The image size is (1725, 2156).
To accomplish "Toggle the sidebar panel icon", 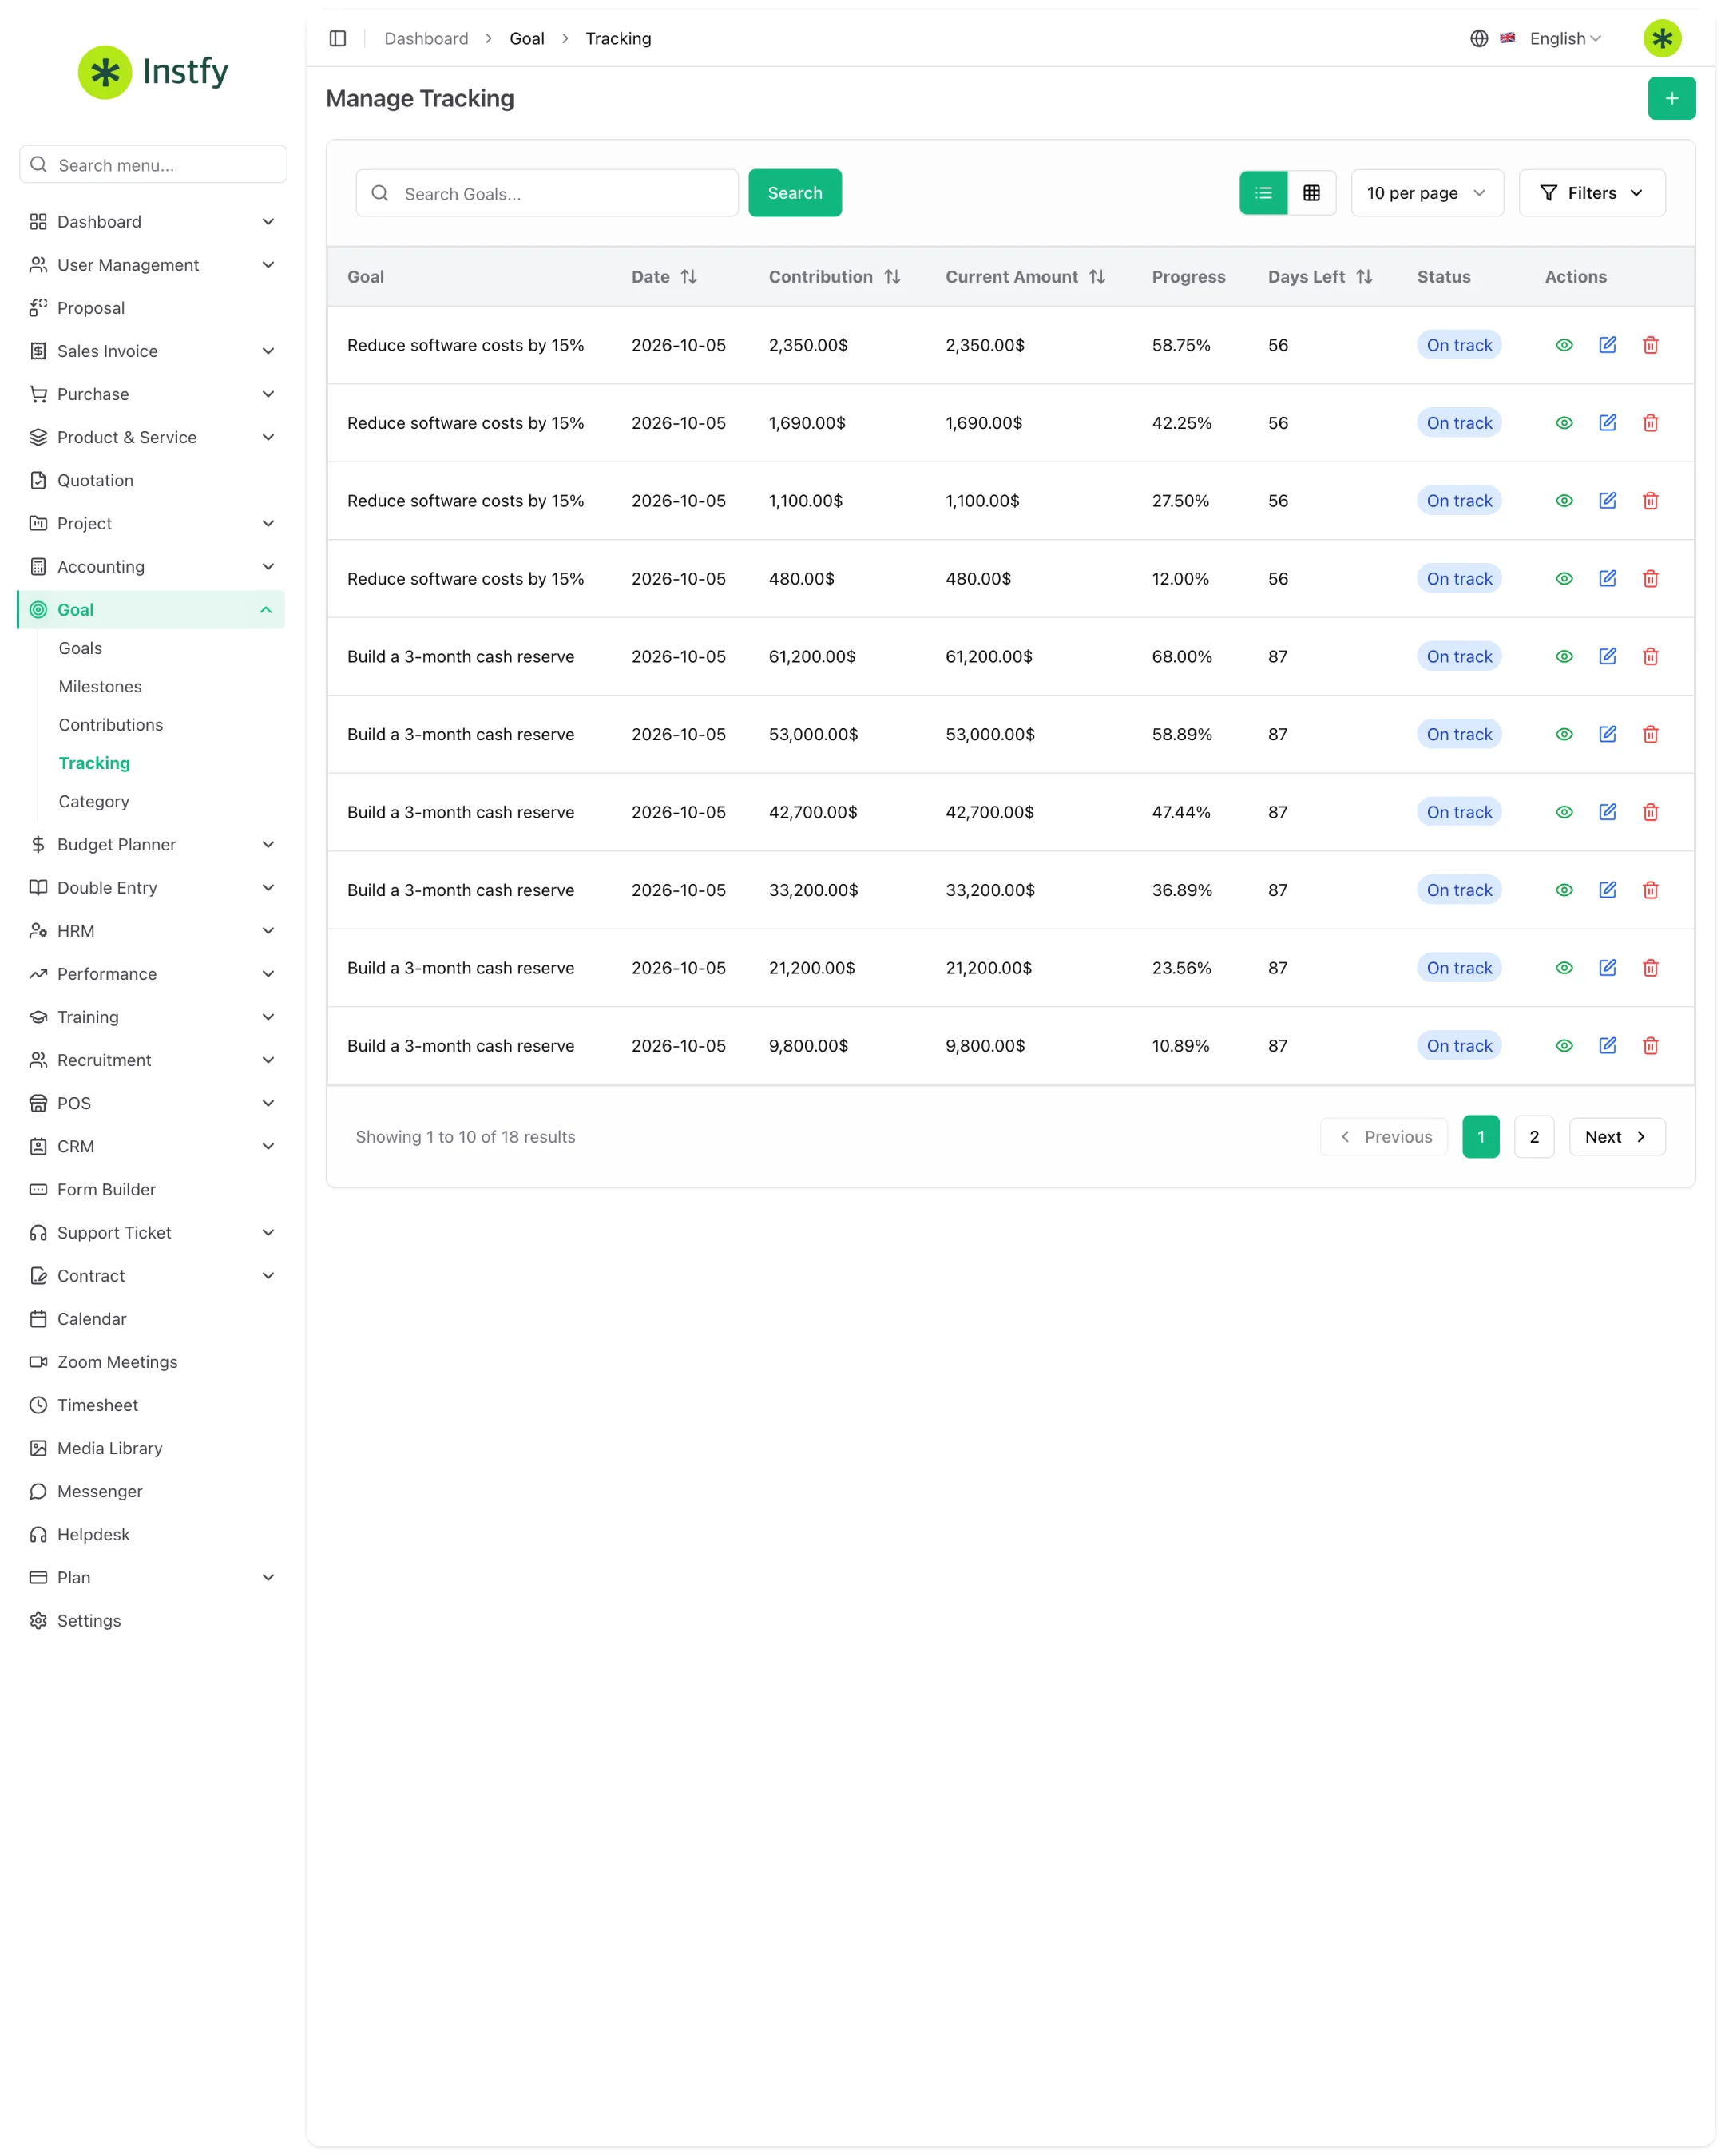I will coord(338,38).
